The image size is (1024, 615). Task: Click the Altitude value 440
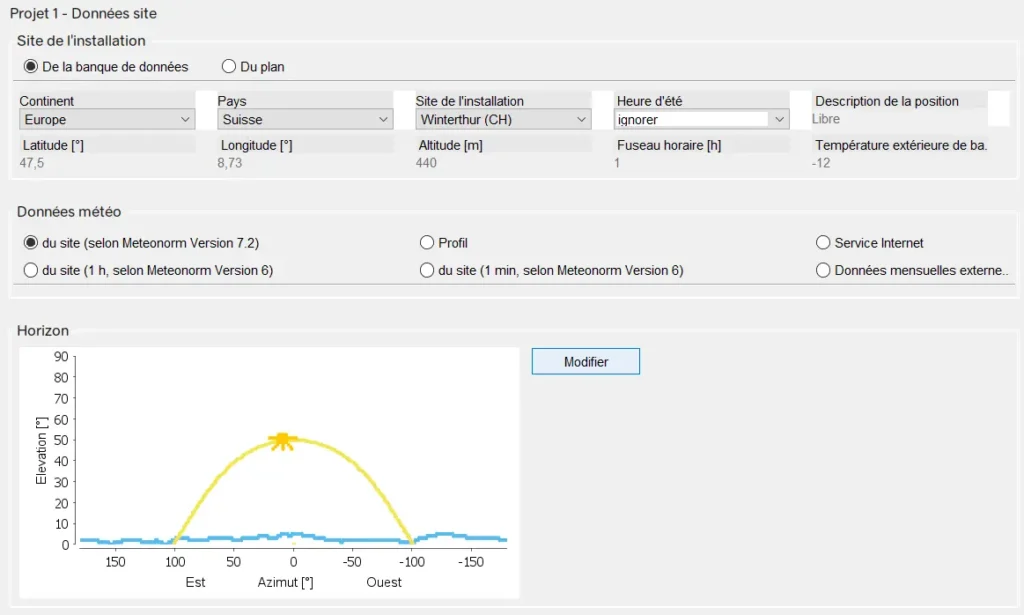pyautogui.click(x=428, y=163)
